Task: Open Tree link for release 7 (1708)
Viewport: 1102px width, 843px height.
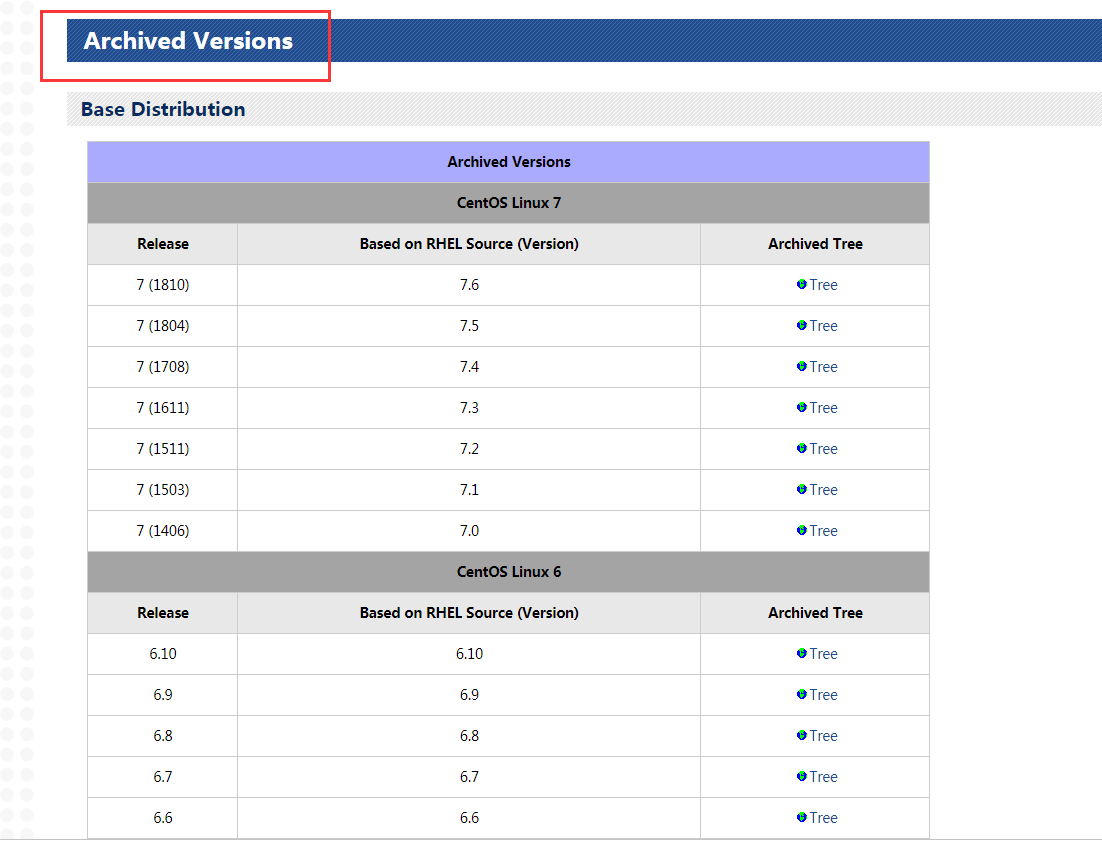Action: pyautogui.click(x=823, y=366)
